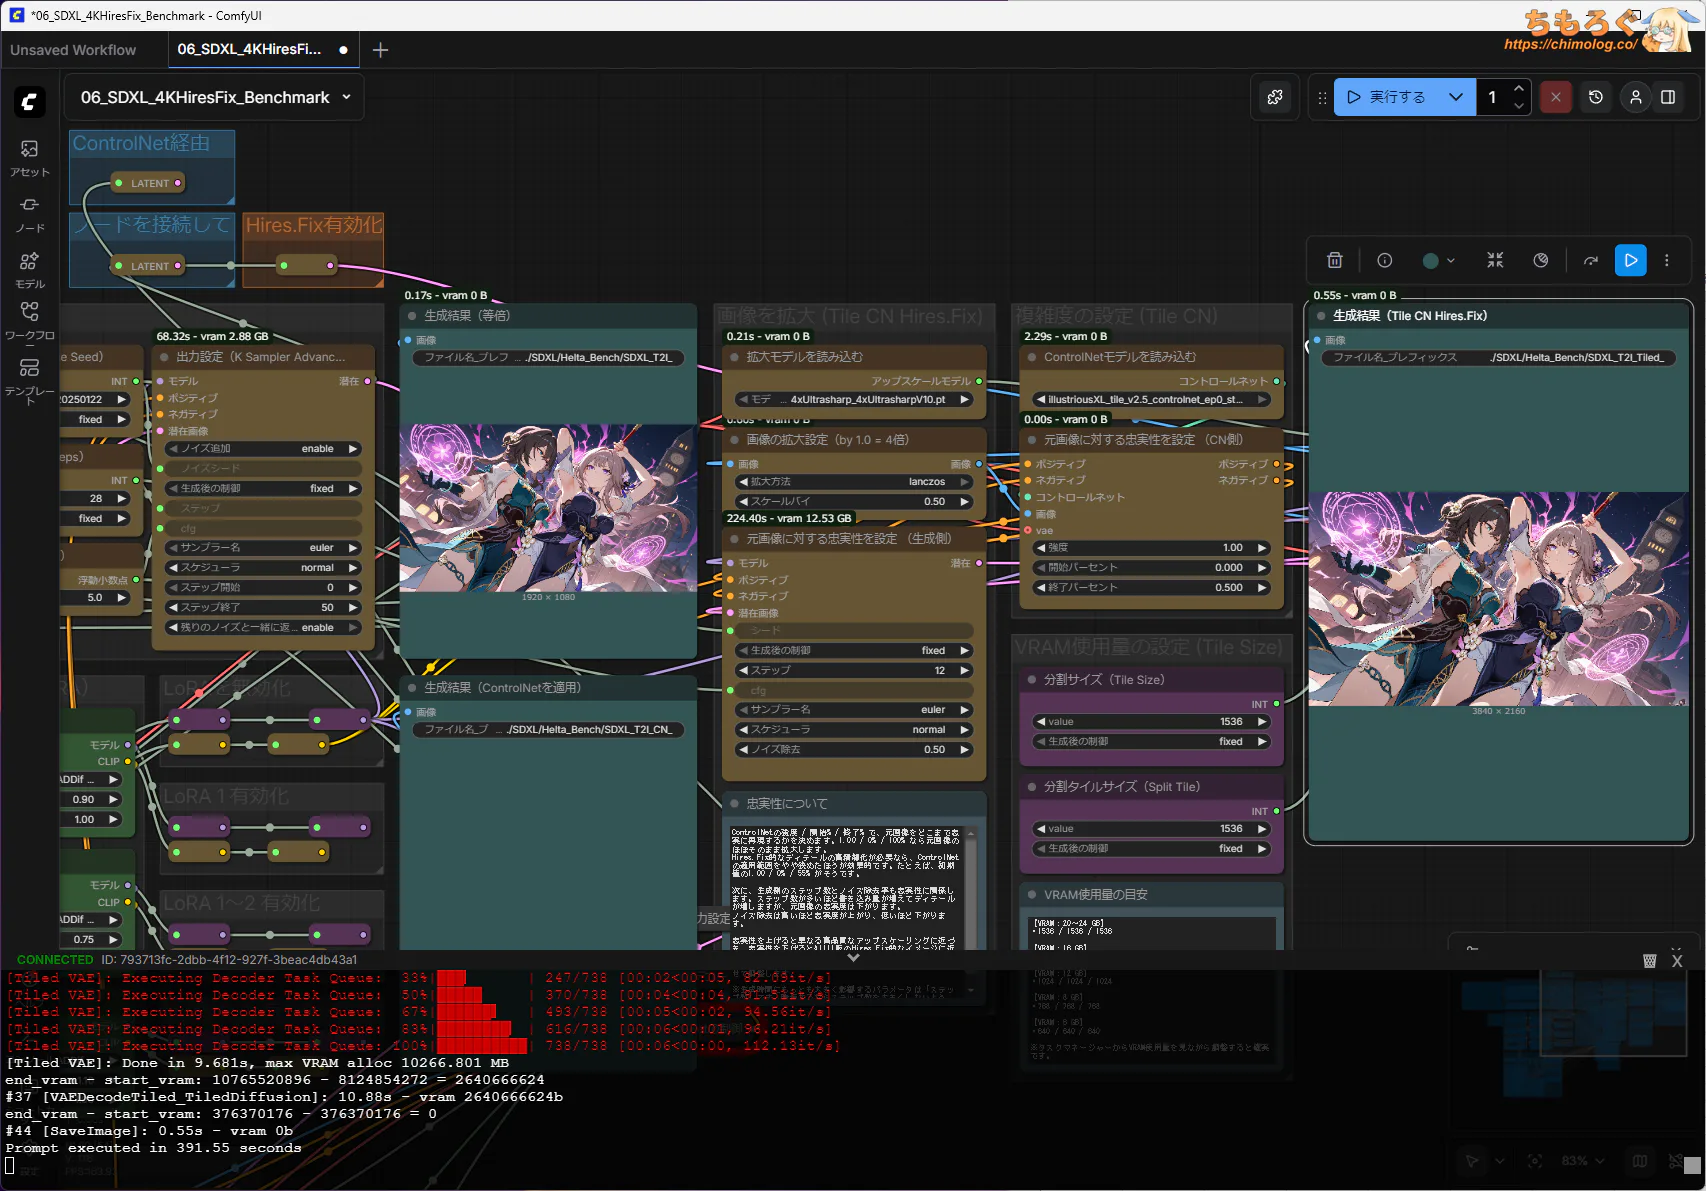Open the アセット (Assets) sidebar panel
The width and height of the screenshot is (1706, 1191).
point(29,157)
